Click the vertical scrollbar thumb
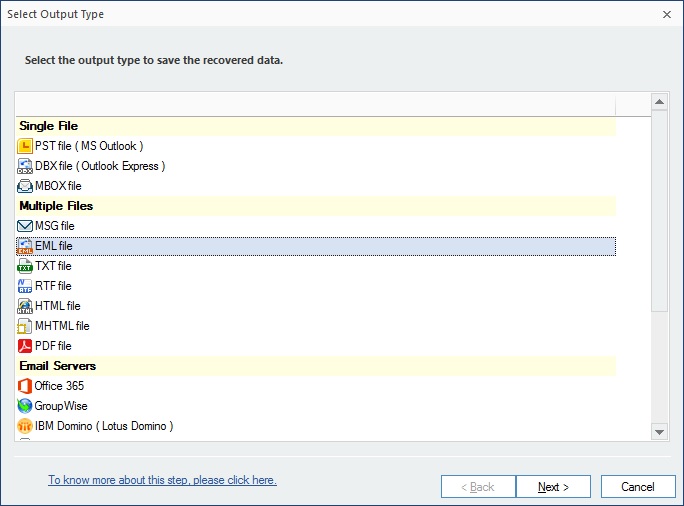Image resolution: width=684 pixels, height=506 pixels. (x=659, y=211)
